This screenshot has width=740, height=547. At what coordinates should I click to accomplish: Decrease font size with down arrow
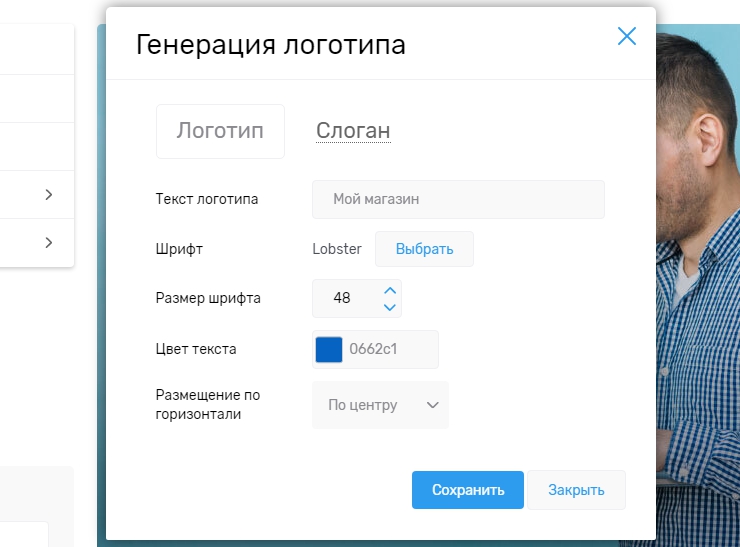pos(390,307)
